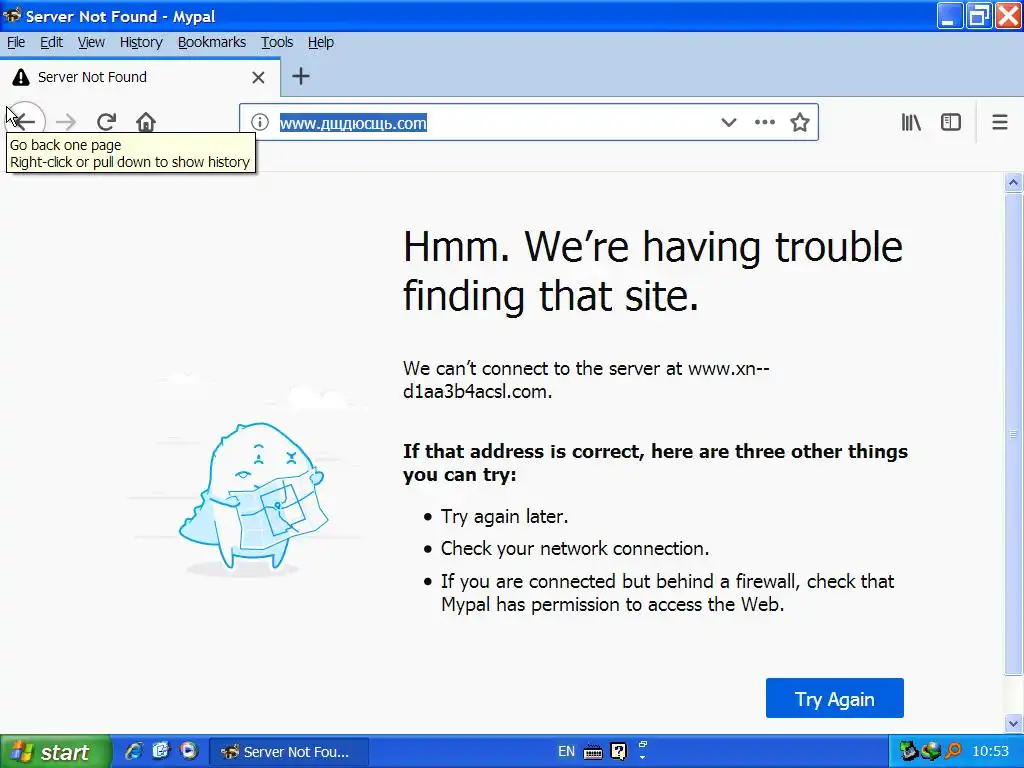
Task: Click language bar keyboard icon
Action: (593, 752)
